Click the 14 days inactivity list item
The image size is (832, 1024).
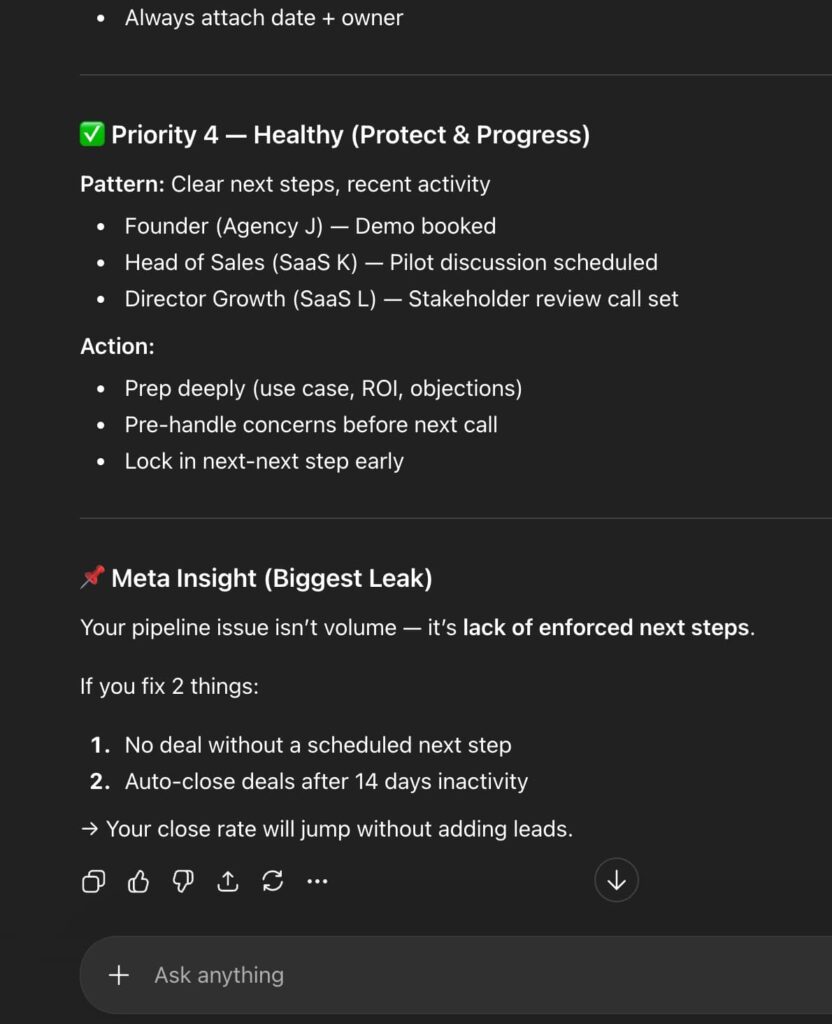(x=326, y=782)
